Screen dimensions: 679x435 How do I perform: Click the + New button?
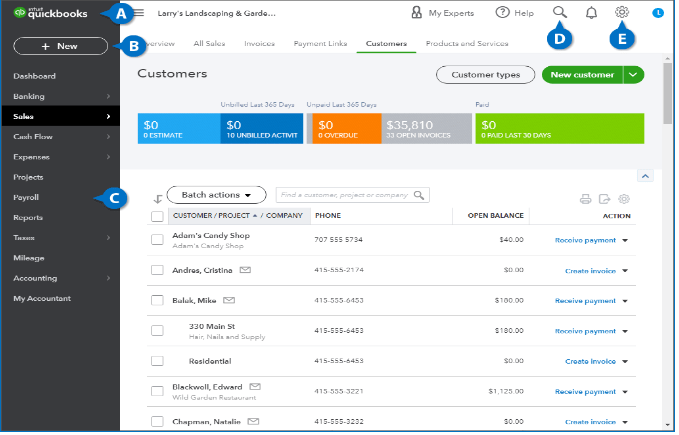tap(61, 46)
